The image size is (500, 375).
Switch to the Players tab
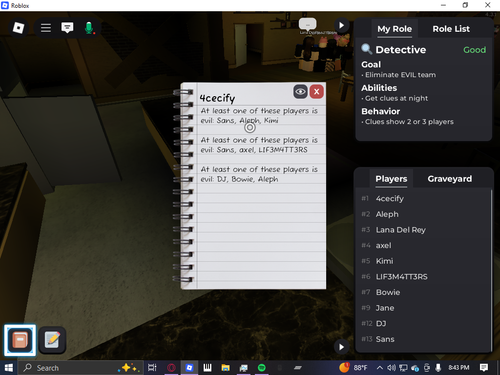[x=391, y=179]
